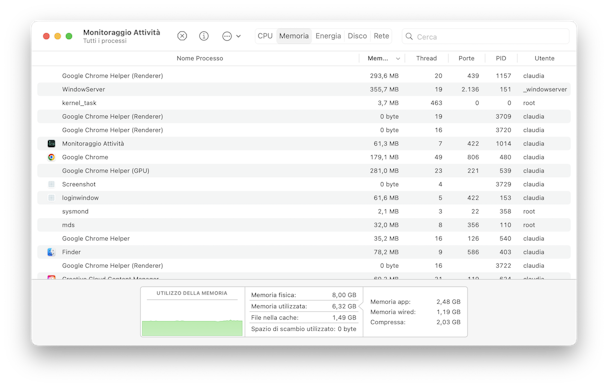Click the _windowserver user cell

click(545, 89)
